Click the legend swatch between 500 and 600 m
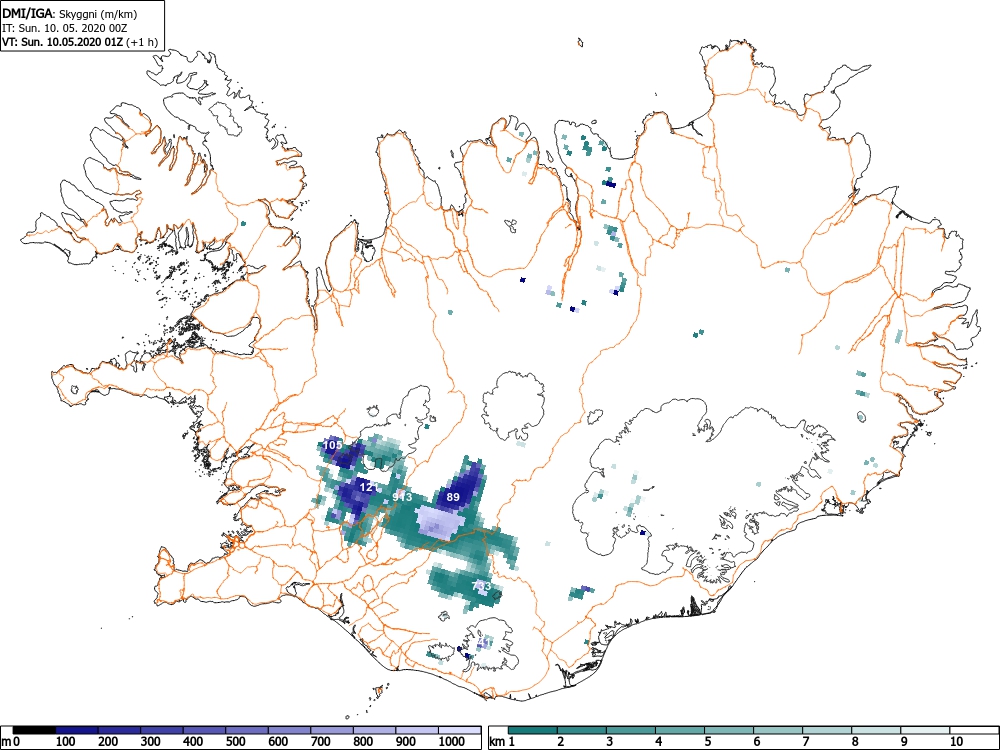This screenshot has width=1000, height=750. tap(247, 730)
